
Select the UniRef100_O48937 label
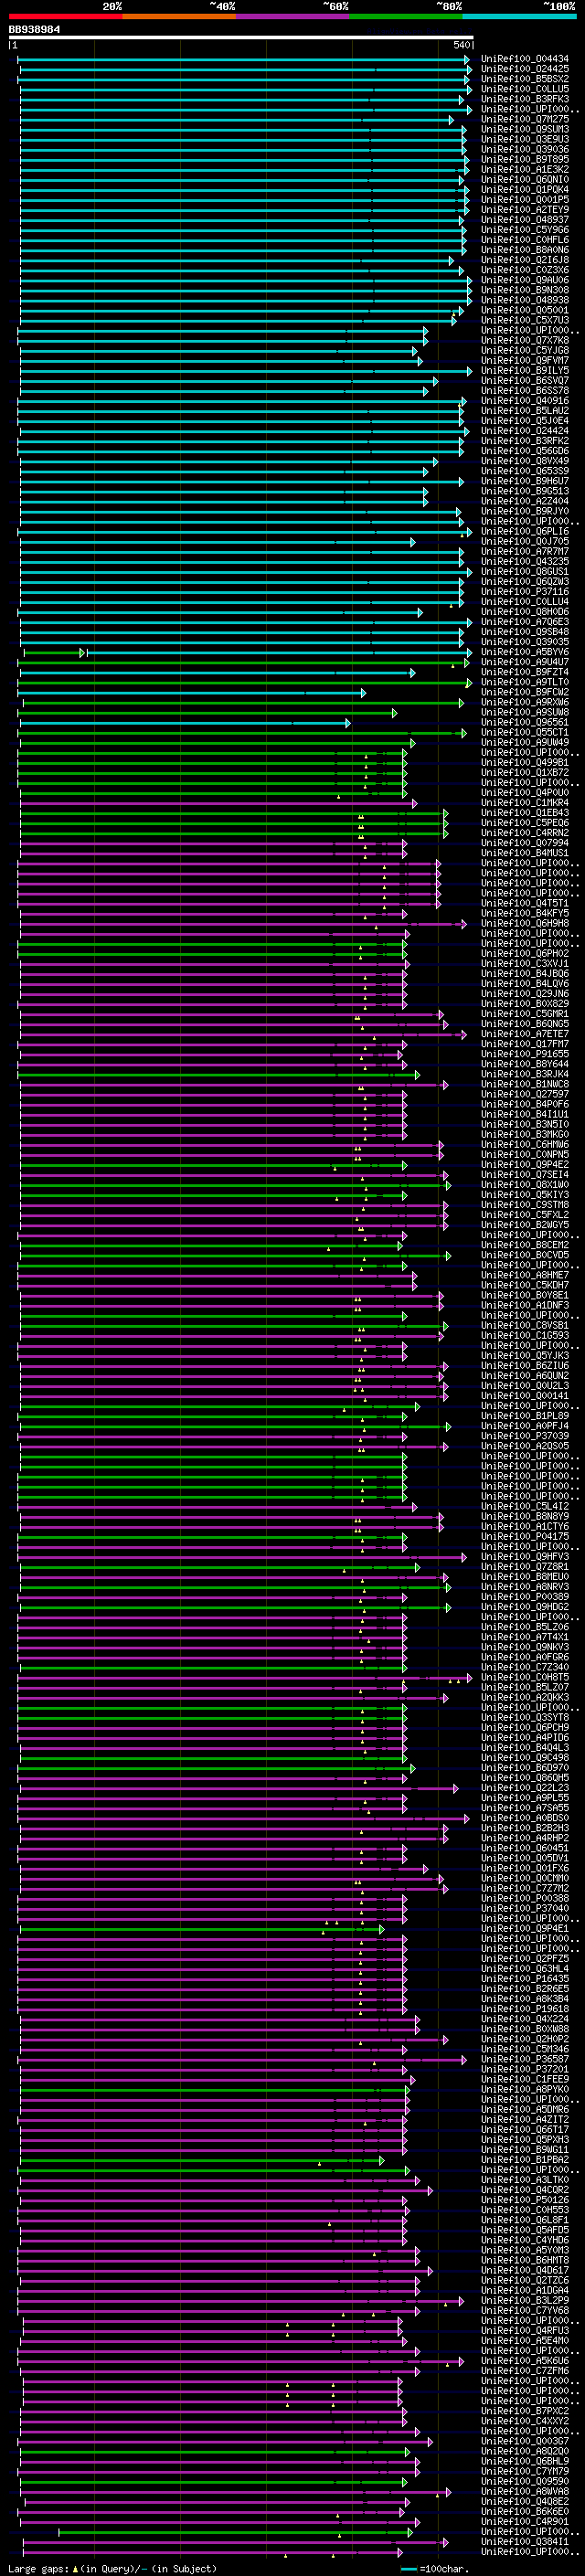(x=525, y=220)
